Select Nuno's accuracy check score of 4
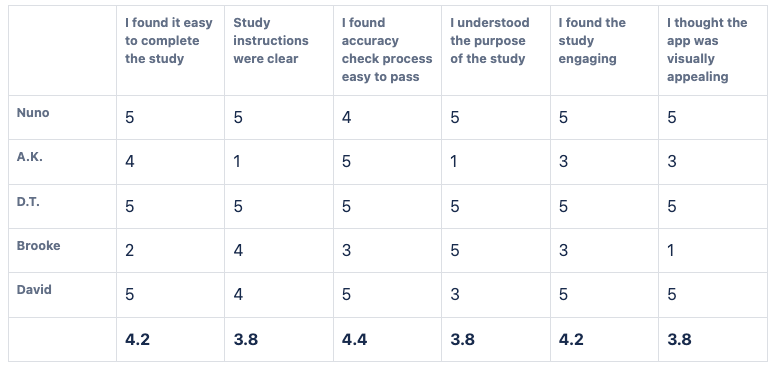 click(x=346, y=118)
